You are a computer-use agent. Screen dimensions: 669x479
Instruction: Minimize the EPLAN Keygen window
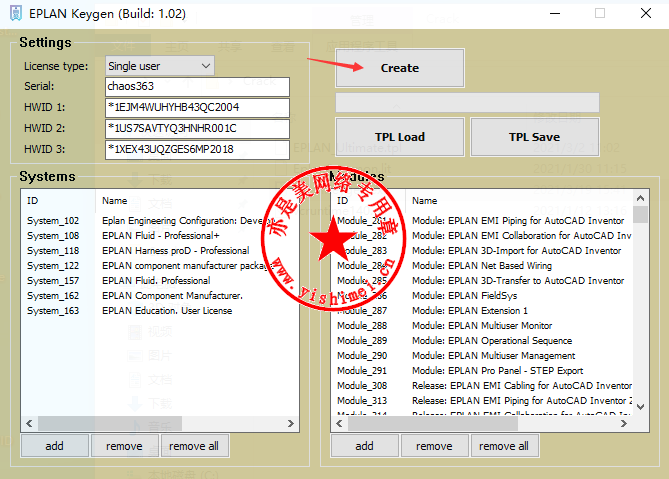(x=555, y=13)
